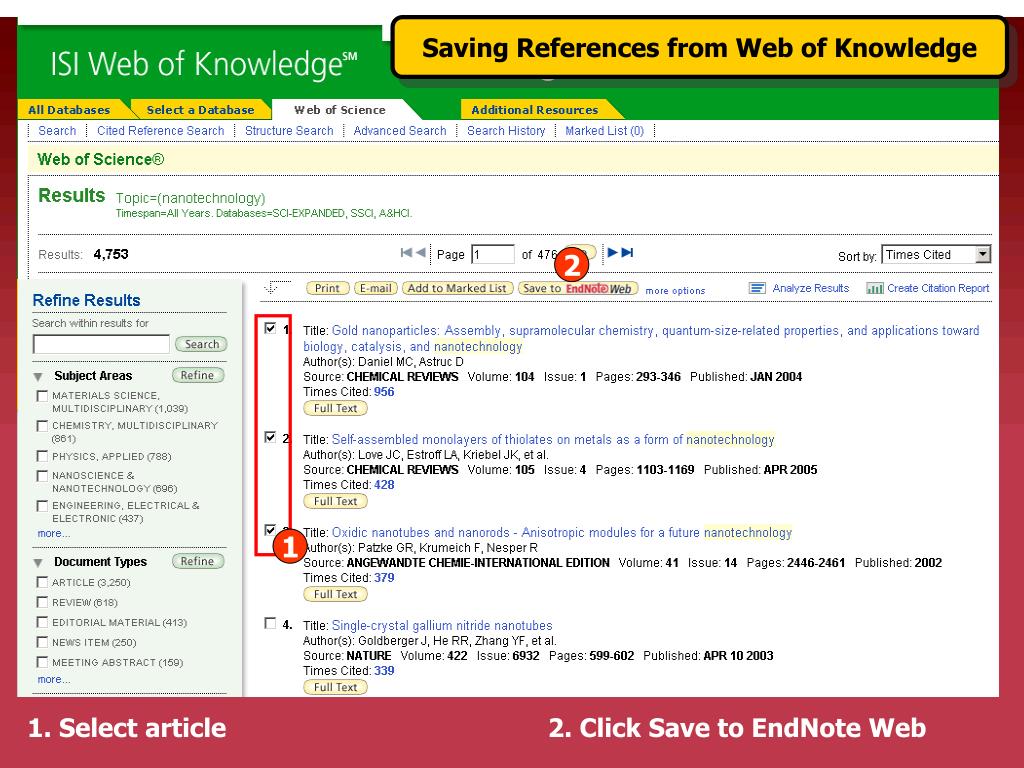
Task: Click Refine button for Subject Areas
Action: (x=198, y=375)
